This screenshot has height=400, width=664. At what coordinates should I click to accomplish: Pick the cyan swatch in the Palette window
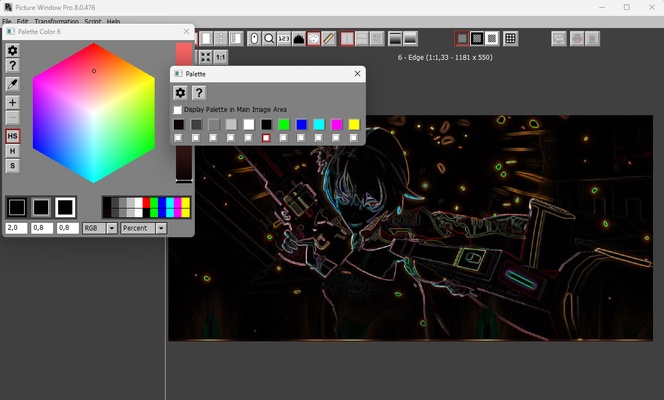pos(319,124)
